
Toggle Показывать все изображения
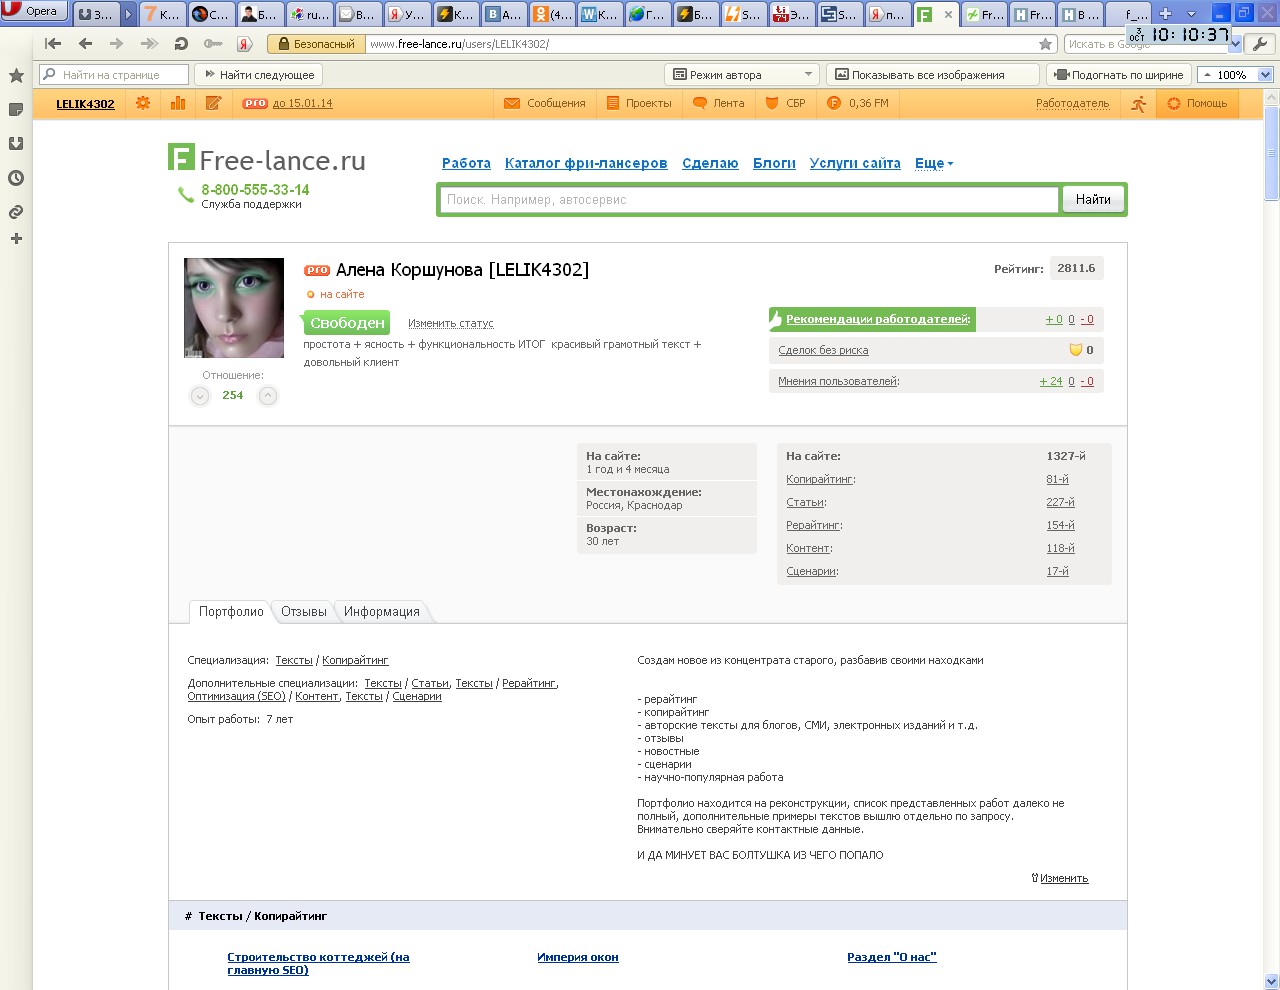931,75
